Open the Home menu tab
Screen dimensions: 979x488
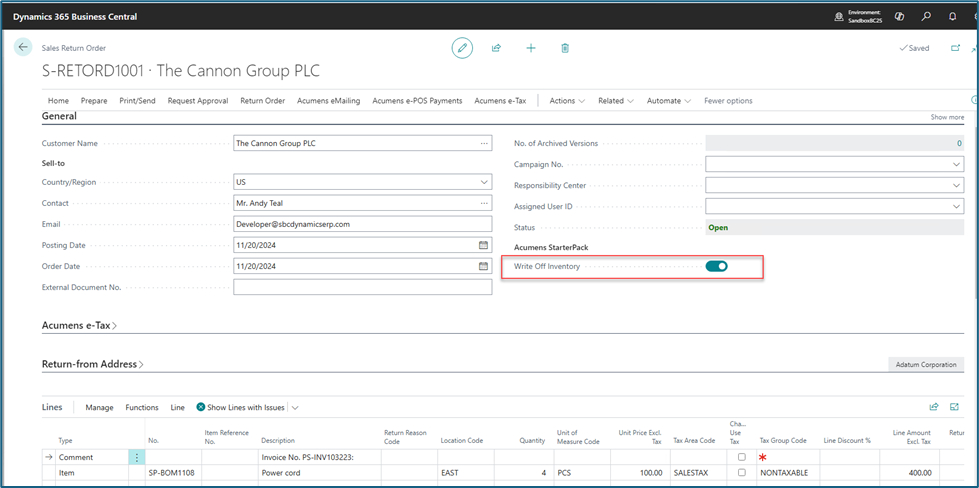tap(59, 100)
